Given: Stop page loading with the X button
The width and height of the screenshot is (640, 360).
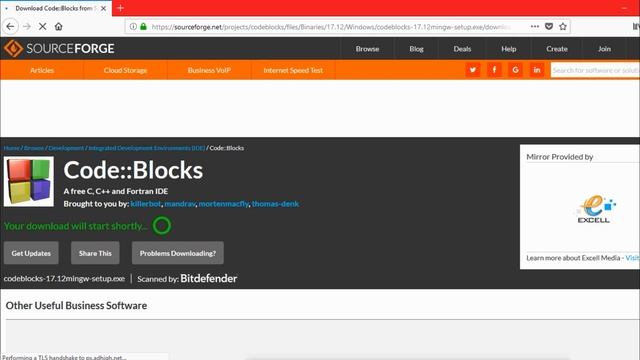Looking at the screenshot, I should [x=42, y=27].
